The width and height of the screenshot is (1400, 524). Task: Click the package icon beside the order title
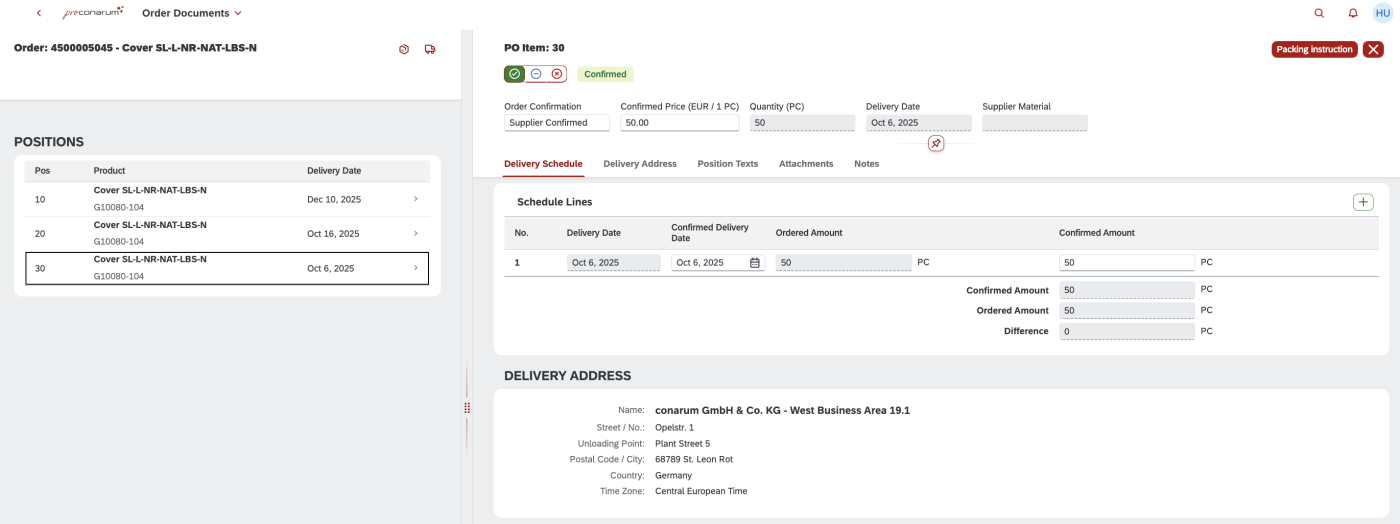coord(404,49)
